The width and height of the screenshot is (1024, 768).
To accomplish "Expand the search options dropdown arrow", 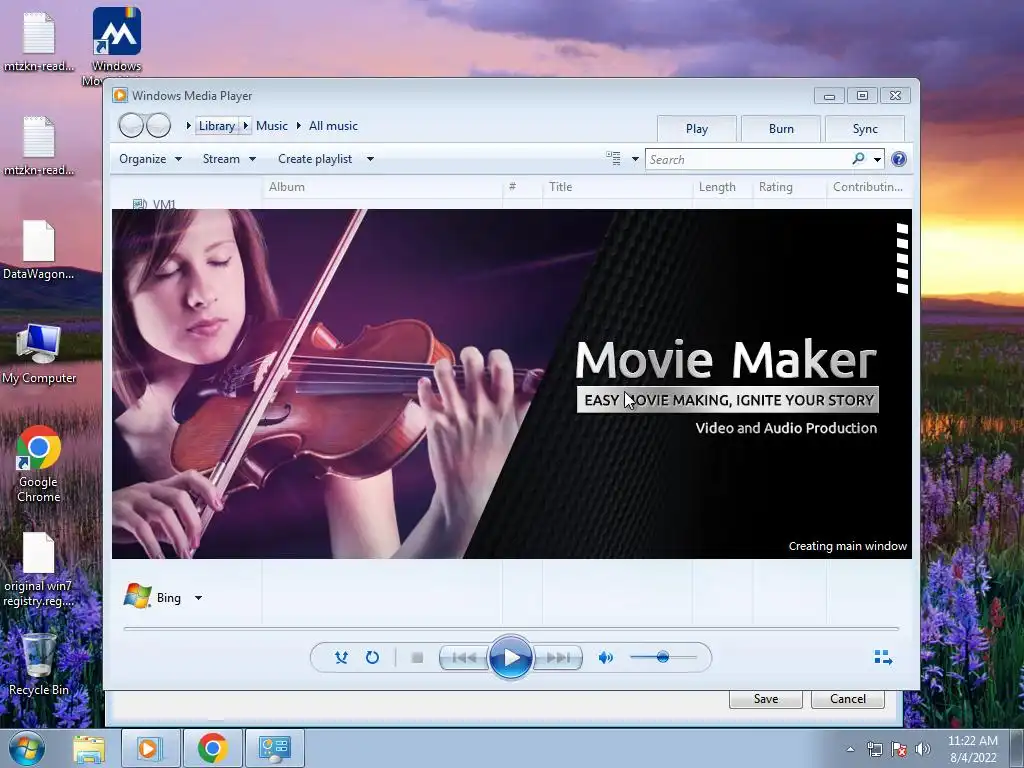I will [x=877, y=159].
